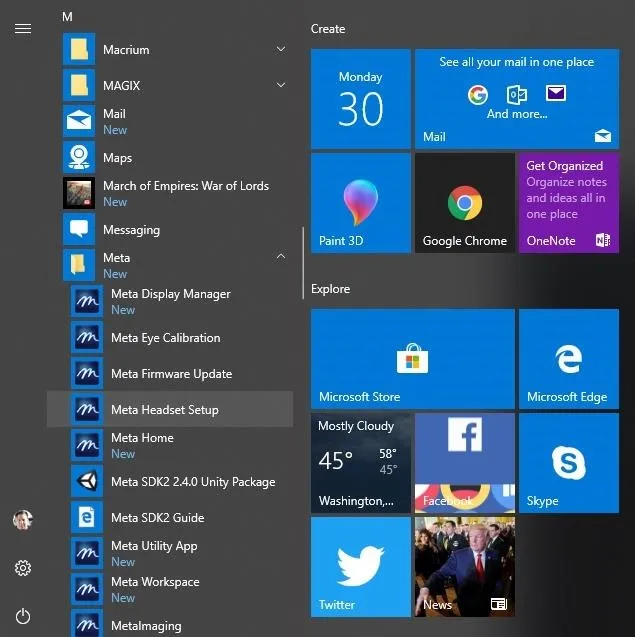
Task: Open Settings via the gear icon
Action: coord(23,568)
